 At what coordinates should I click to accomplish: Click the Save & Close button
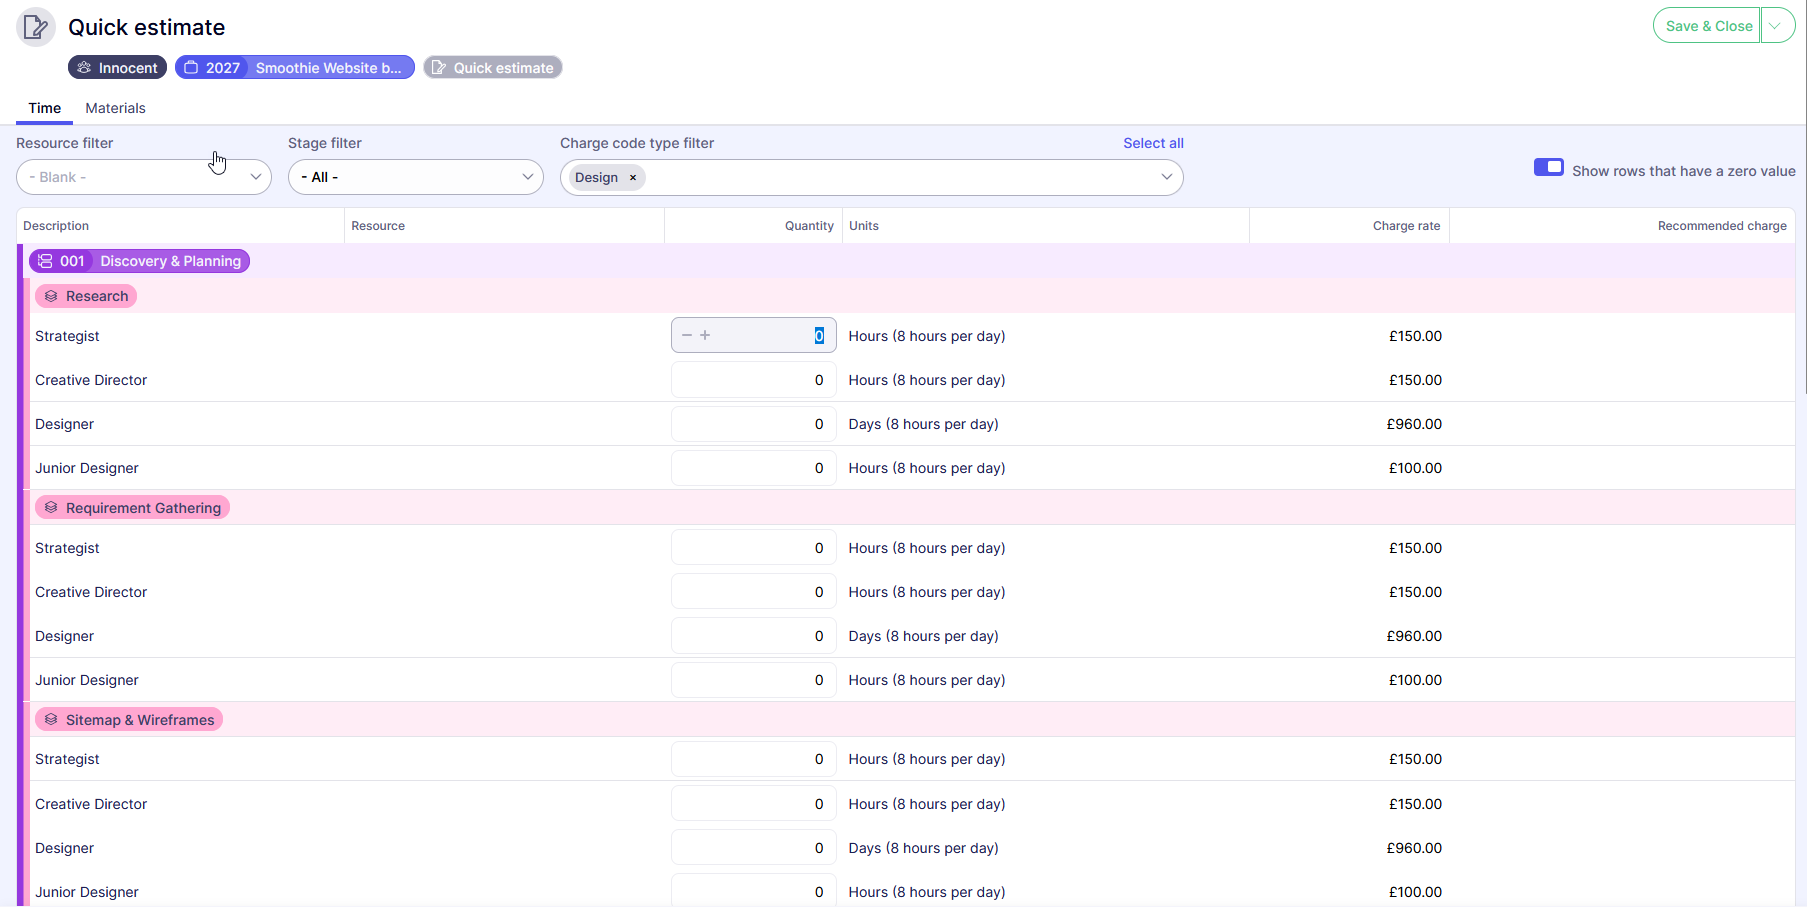pos(1707,26)
